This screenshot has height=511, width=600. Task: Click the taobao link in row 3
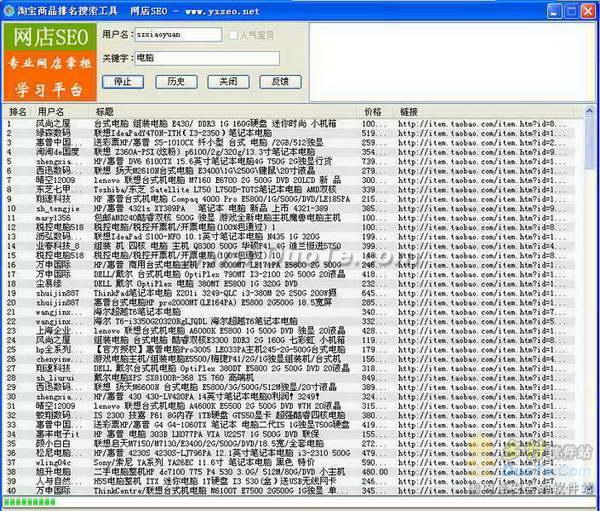pos(482,142)
